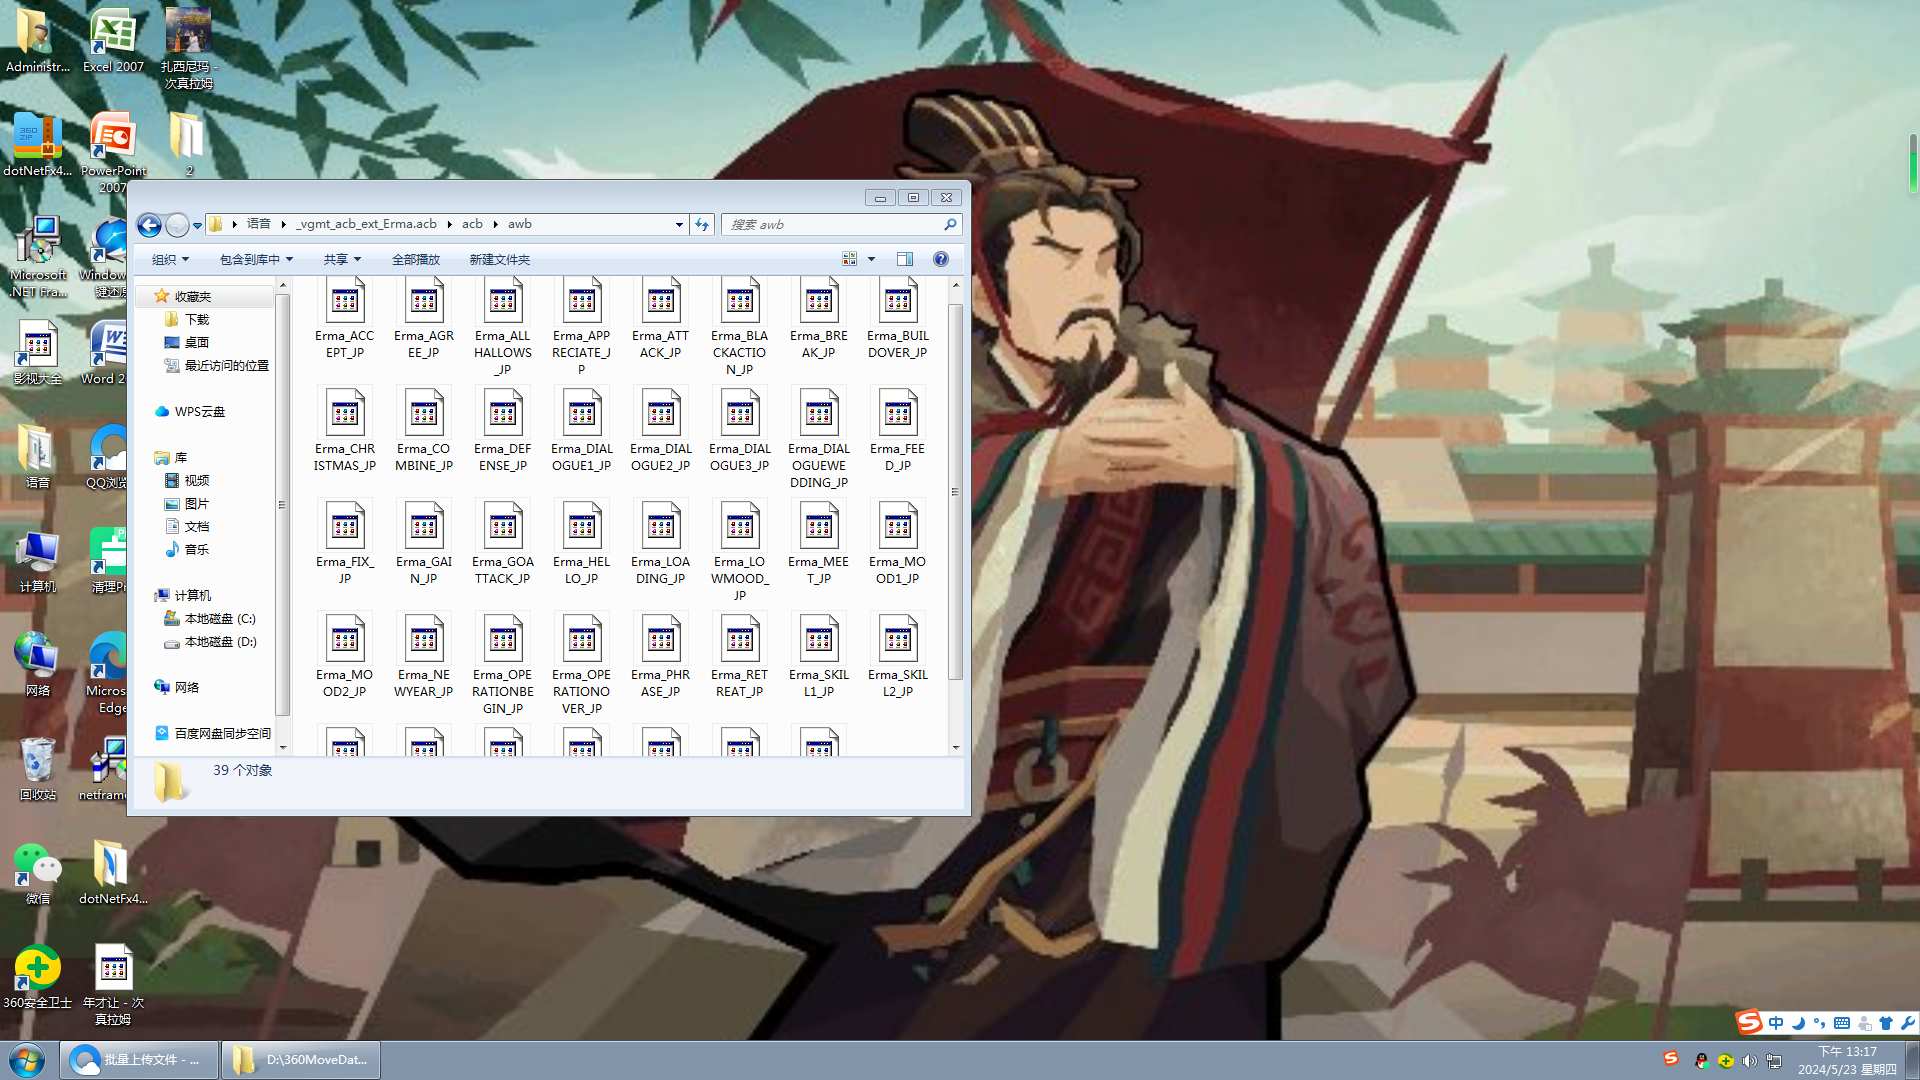Viewport: 1920px width, 1080px height.
Task: Open the 共享 dropdown menu
Action: pyautogui.click(x=342, y=260)
